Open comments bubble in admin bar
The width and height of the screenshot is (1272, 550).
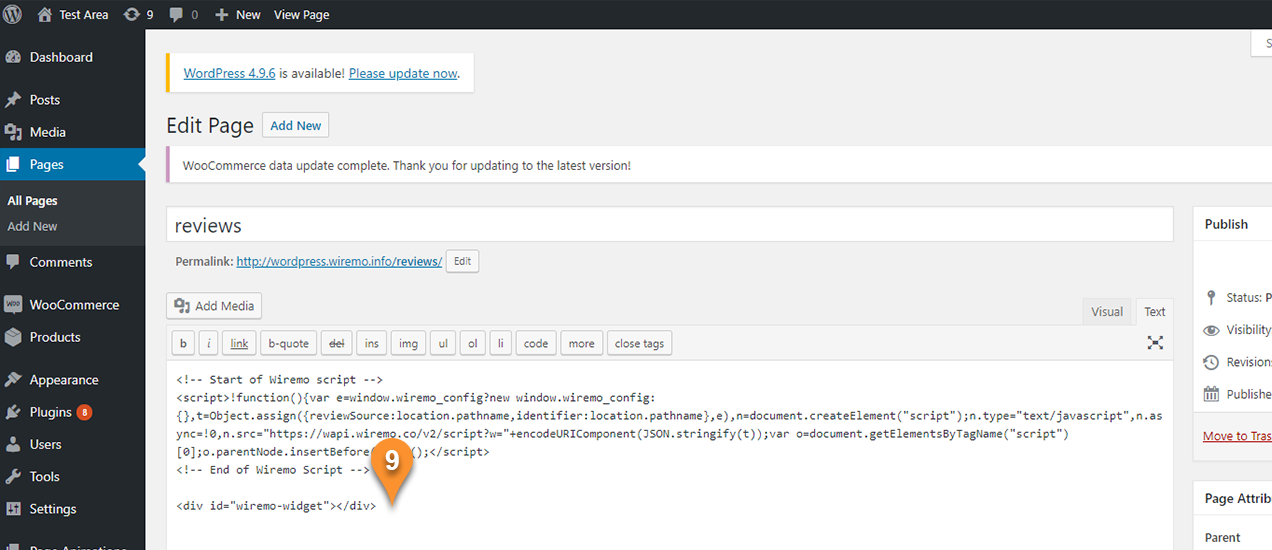tap(183, 15)
